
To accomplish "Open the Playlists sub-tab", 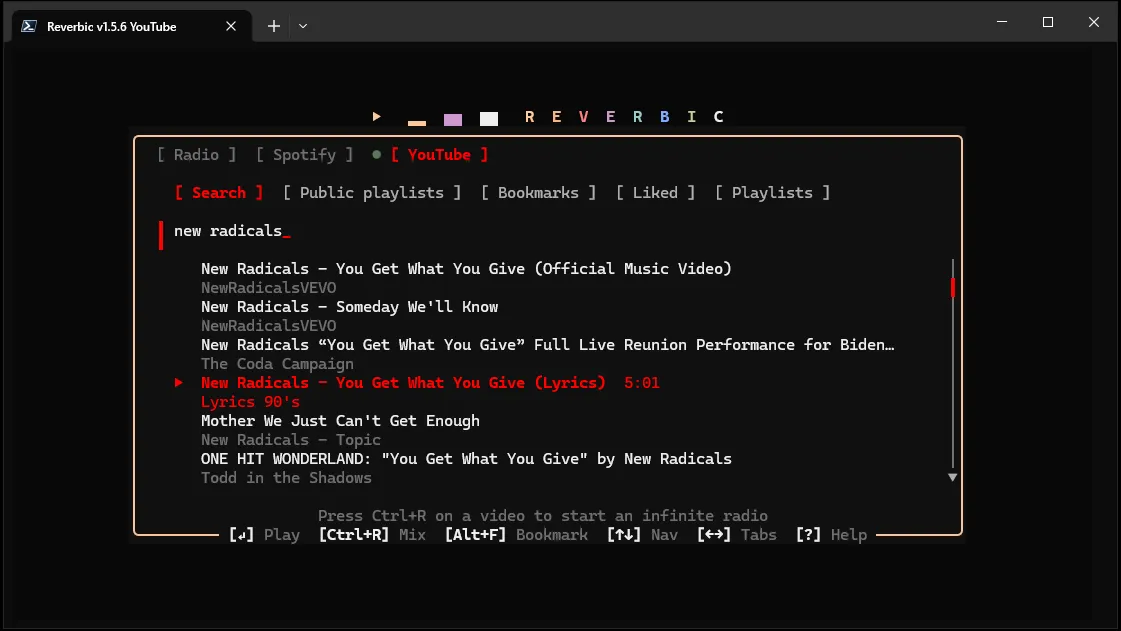I will (x=772, y=192).
